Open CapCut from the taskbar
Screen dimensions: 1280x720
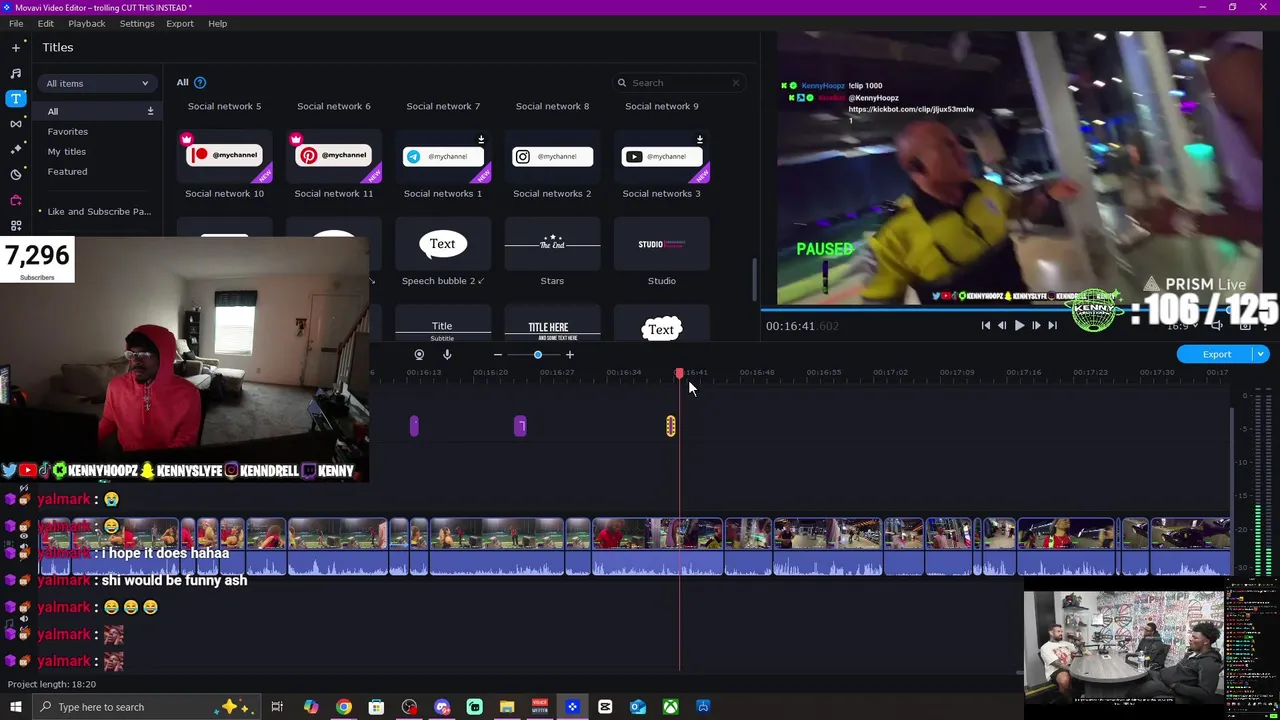[x=605, y=707]
